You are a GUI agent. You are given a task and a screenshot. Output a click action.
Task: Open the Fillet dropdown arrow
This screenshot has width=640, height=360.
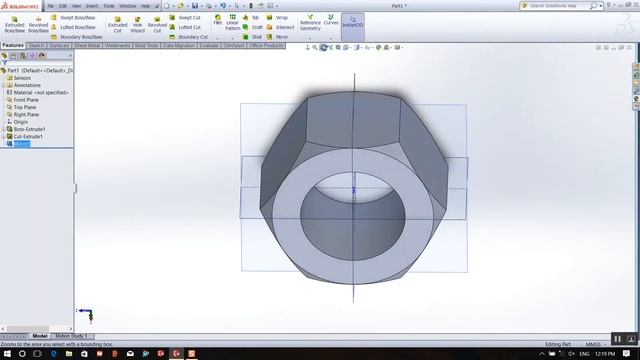pos(218,38)
